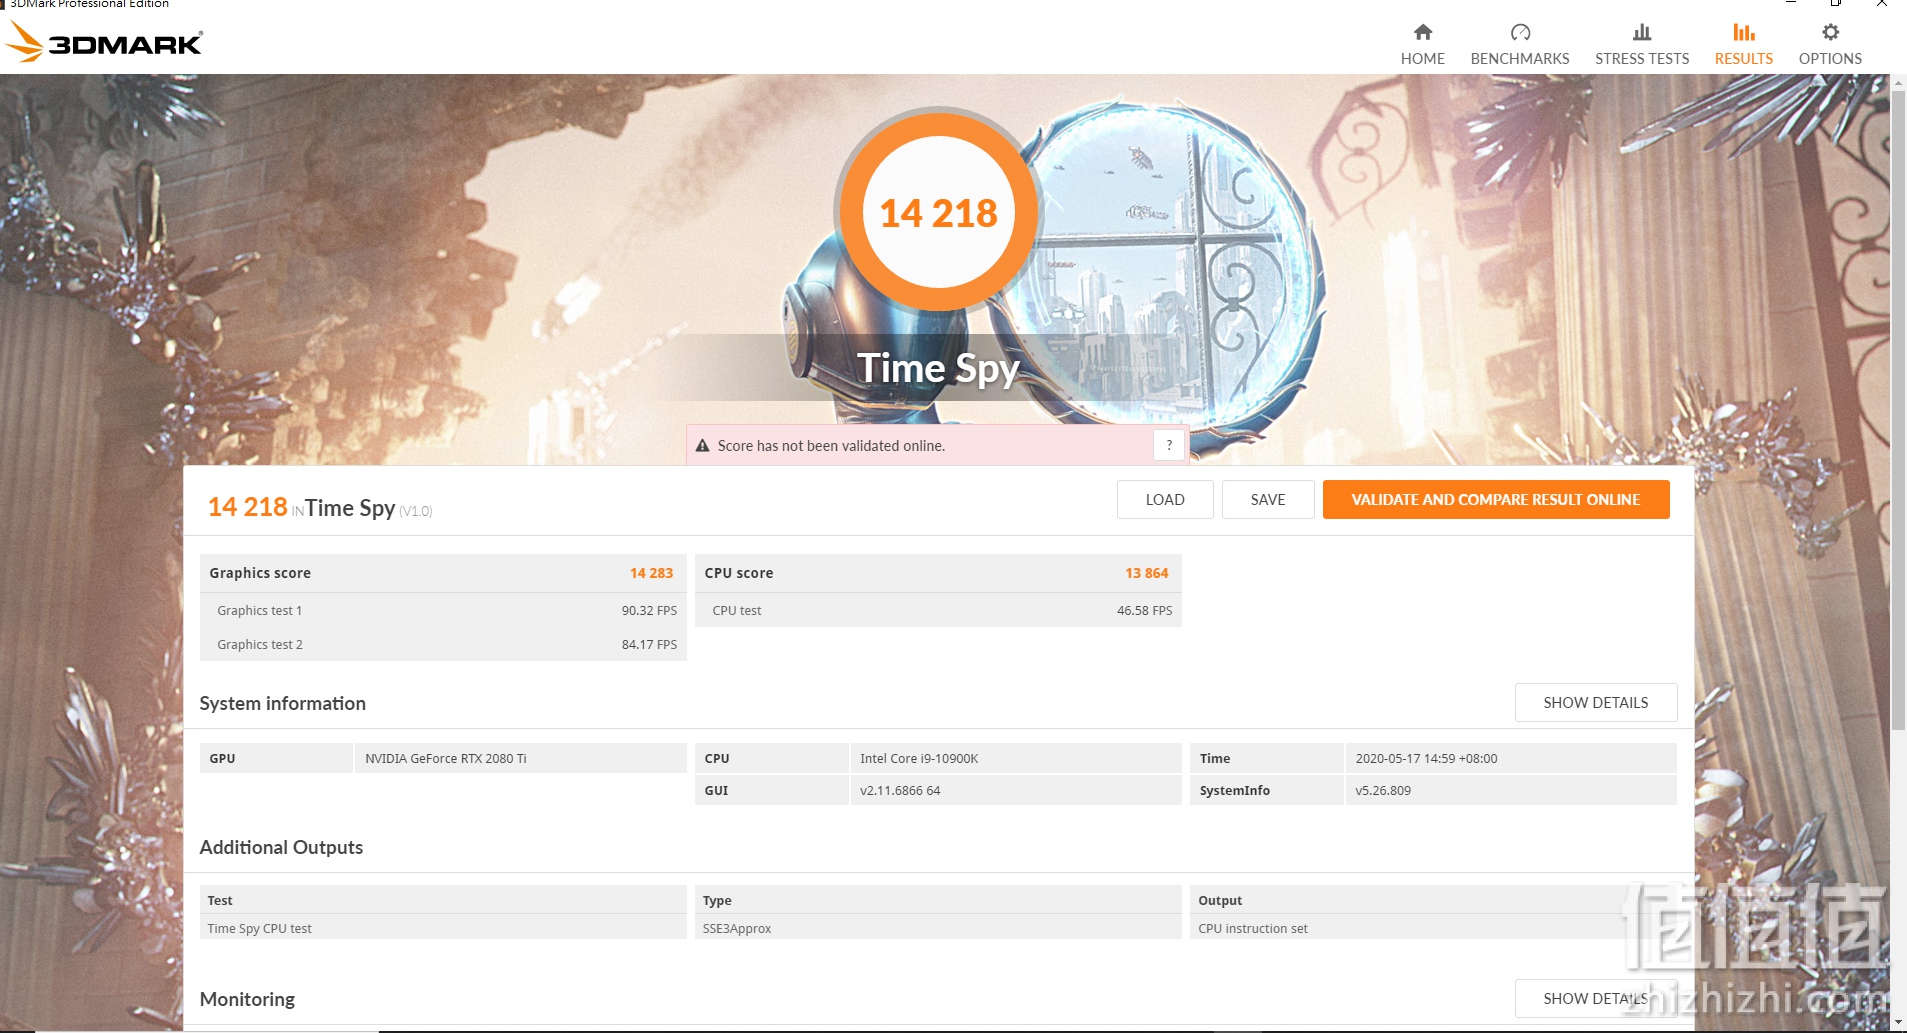The height and width of the screenshot is (1033, 1907).
Task: Show details for Monitoring section
Action: [1596, 999]
